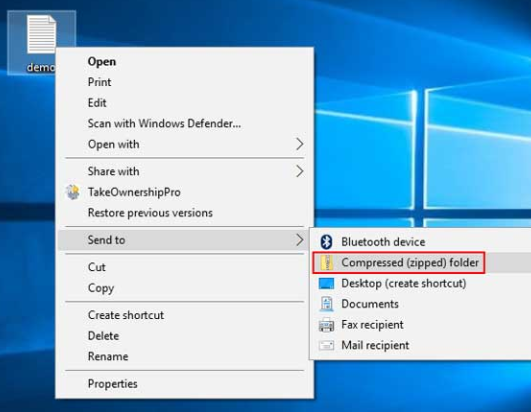Select the demo text file icon
531x412 pixels.
tap(41, 35)
